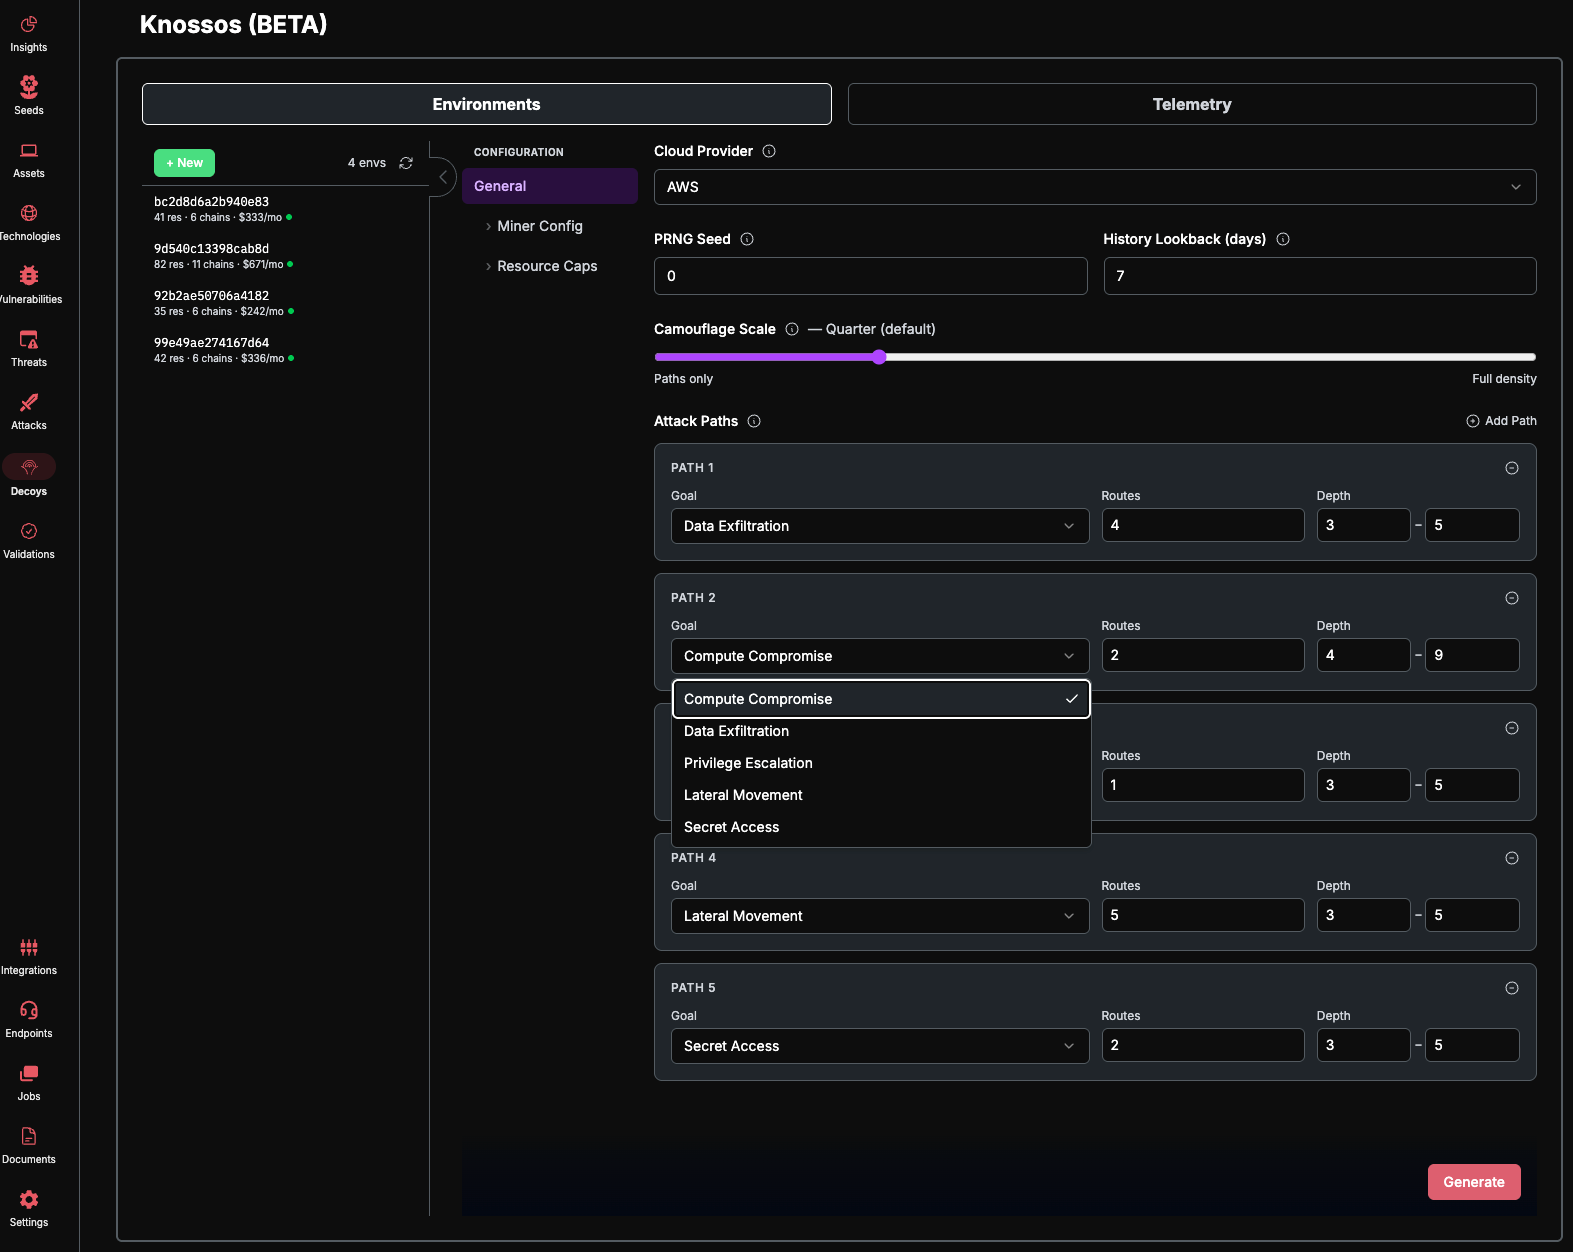Viewport: 1573px width, 1252px height.
Task: Open the Insights sidebar icon
Action: 29,24
